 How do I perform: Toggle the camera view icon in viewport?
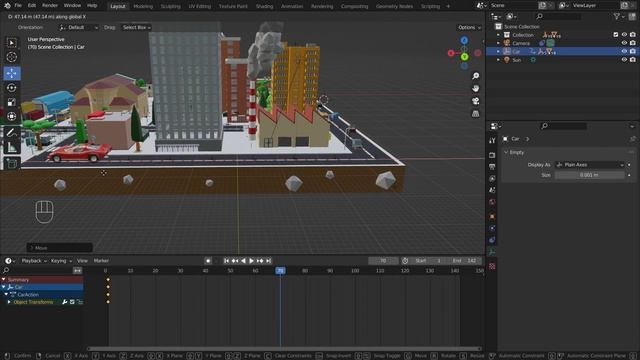476,101
